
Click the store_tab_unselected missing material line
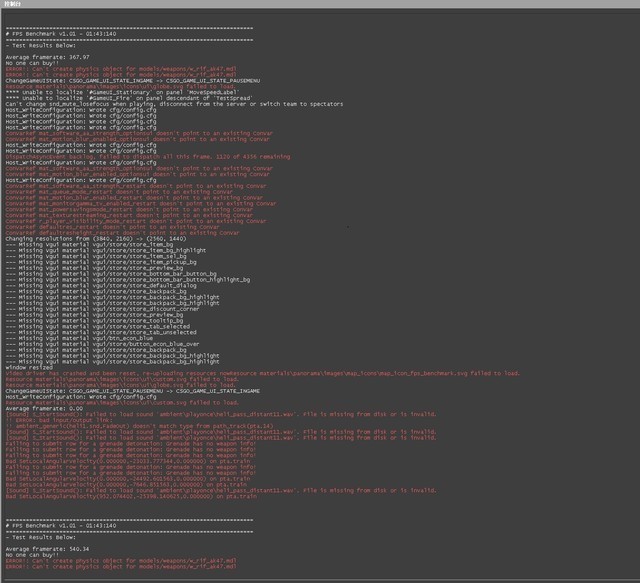click(101, 332)
